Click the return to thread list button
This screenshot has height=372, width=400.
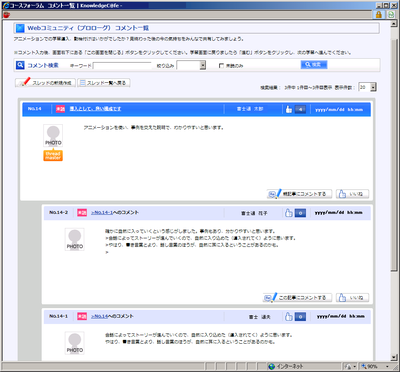pyautogui.click(x=104, y=83)
